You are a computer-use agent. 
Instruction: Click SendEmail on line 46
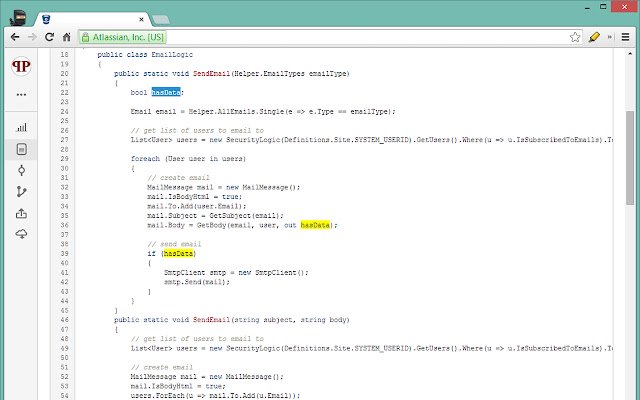tap(211, 320)
